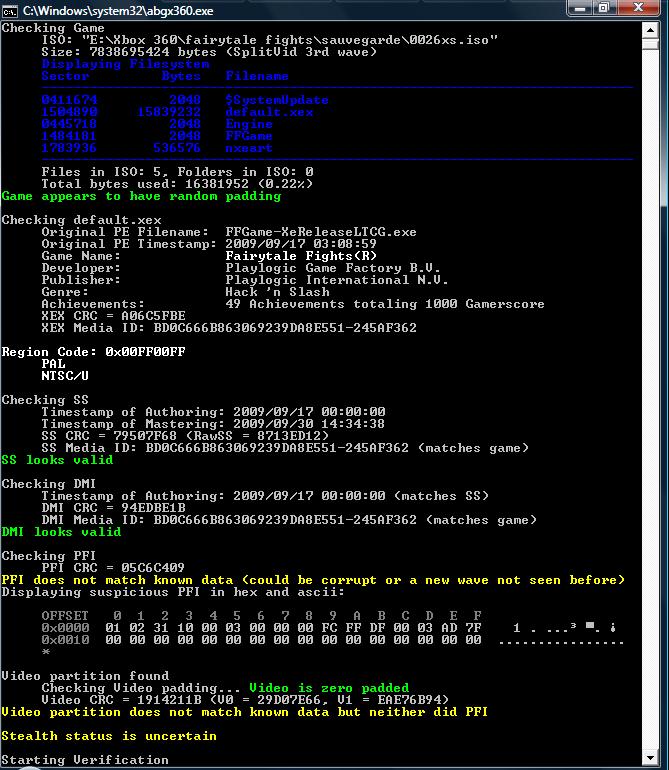
Task: Click 'FFGame-XeReleaseLTCG.exe' filename
Action: click(321, 232)
